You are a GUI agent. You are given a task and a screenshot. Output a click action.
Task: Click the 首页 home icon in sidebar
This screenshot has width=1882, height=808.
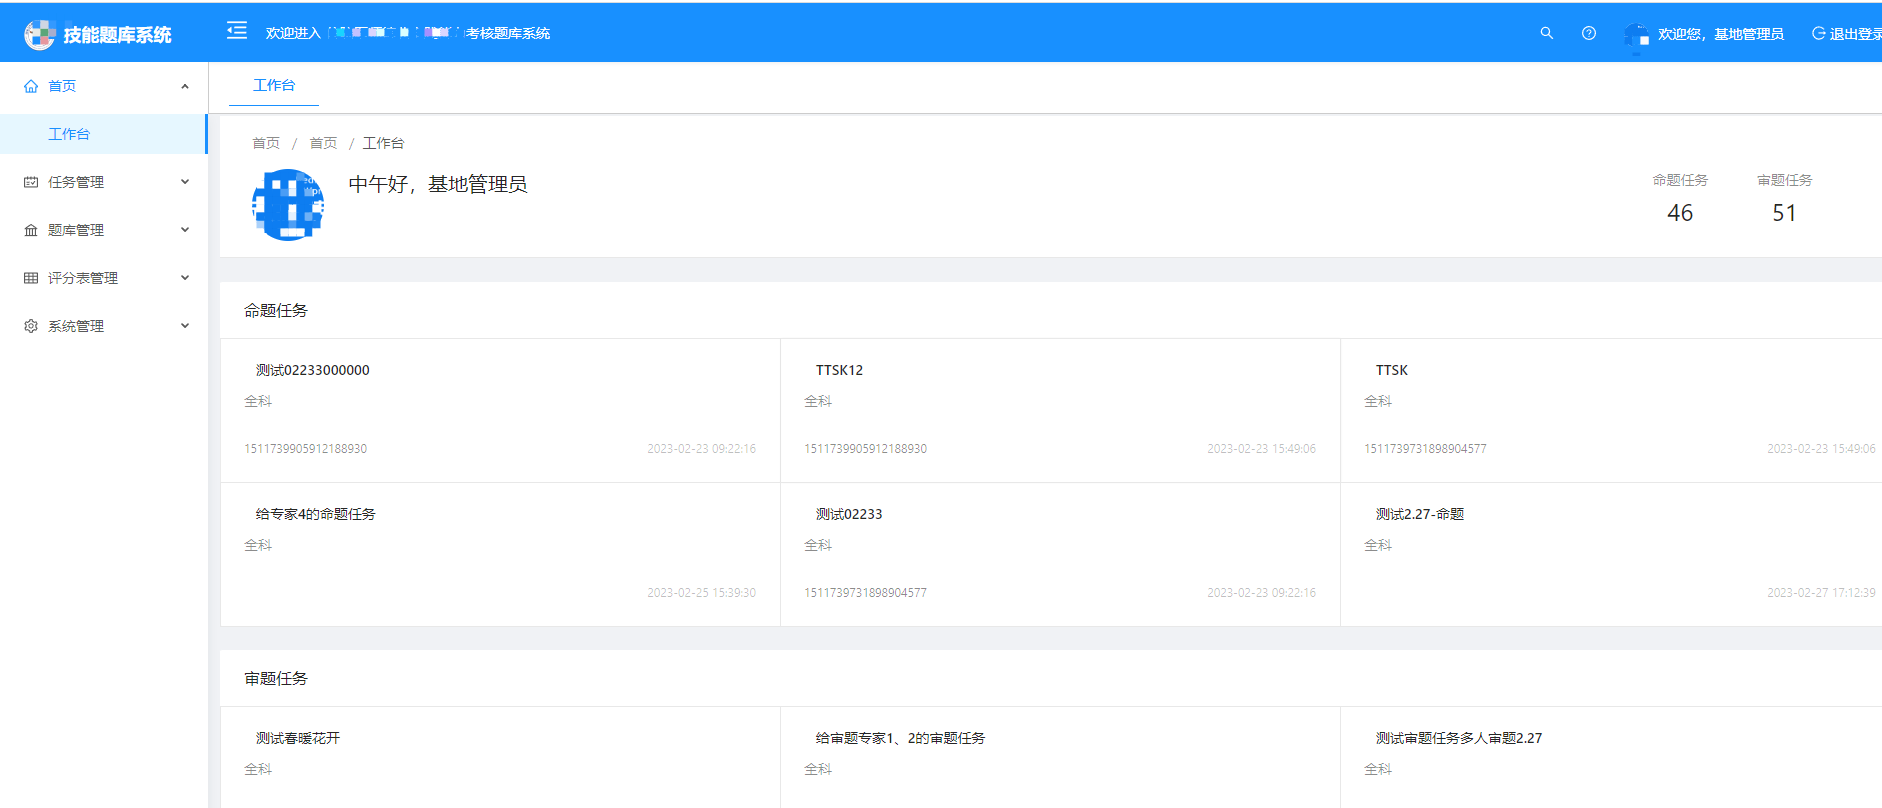(31, 86)
